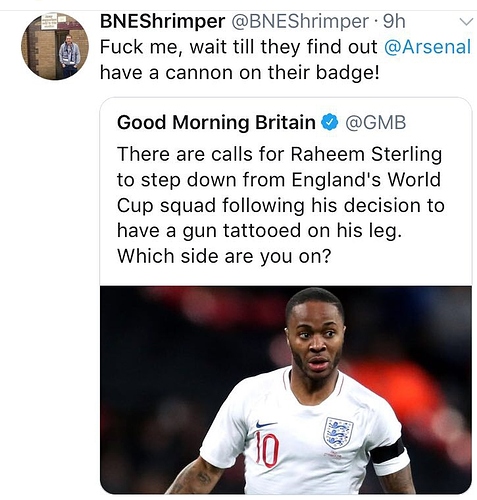Screen dimensions: 477x500
Task: Click the quoted tweet card border area
Action: (x=286, y=295)
